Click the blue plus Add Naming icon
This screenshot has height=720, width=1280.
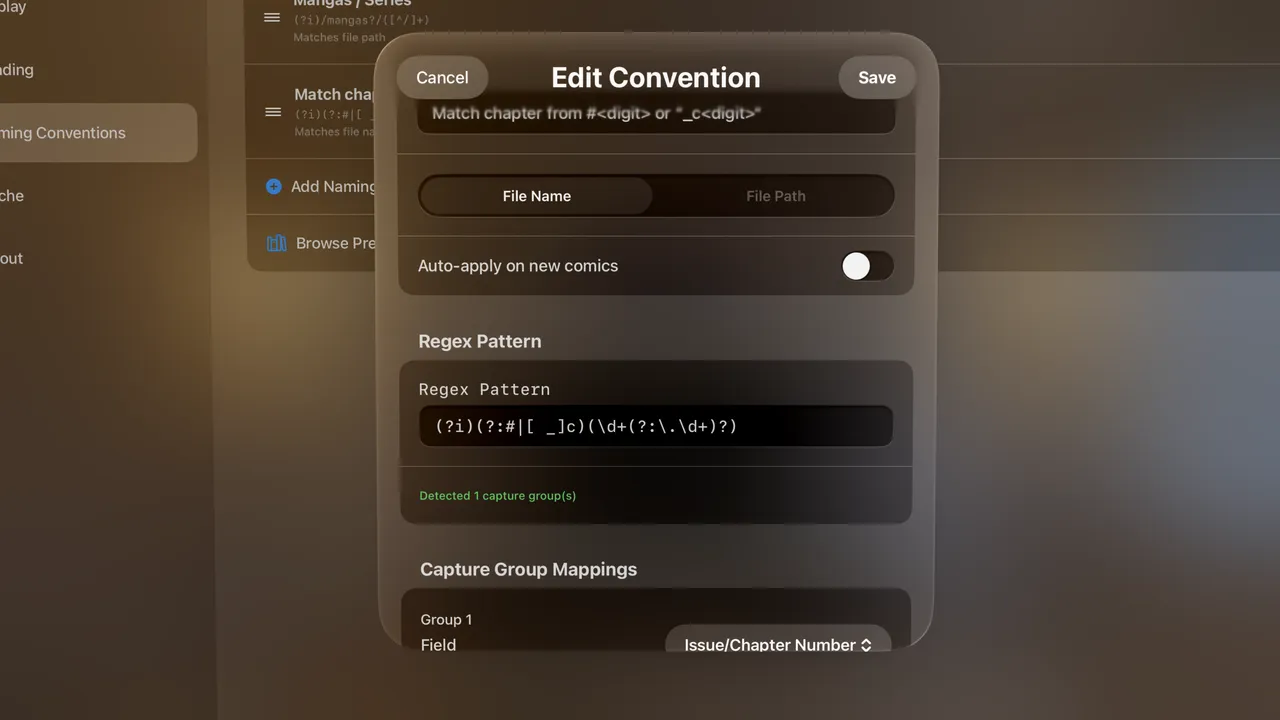coord(274,186)
